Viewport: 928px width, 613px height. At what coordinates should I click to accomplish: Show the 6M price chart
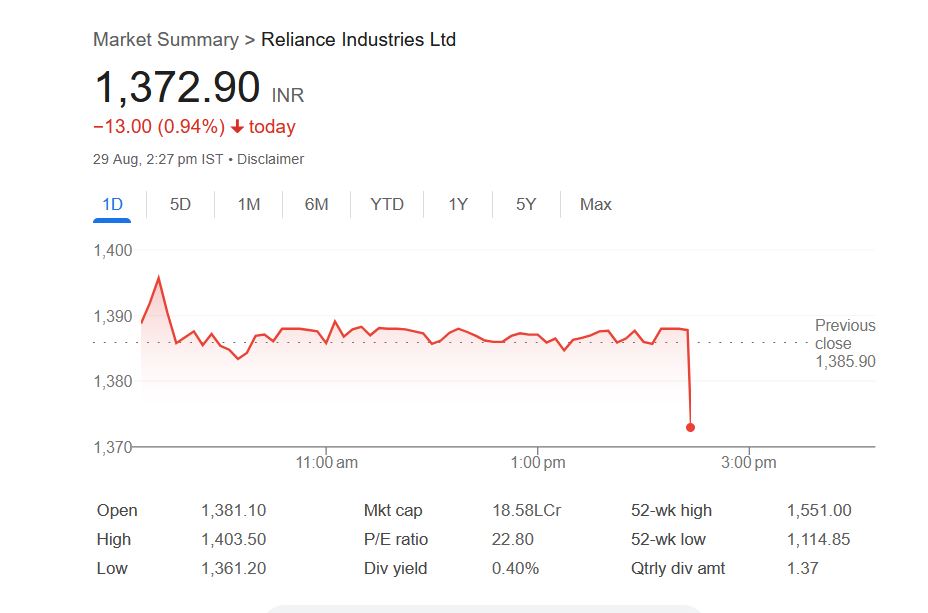coord(316,204)
